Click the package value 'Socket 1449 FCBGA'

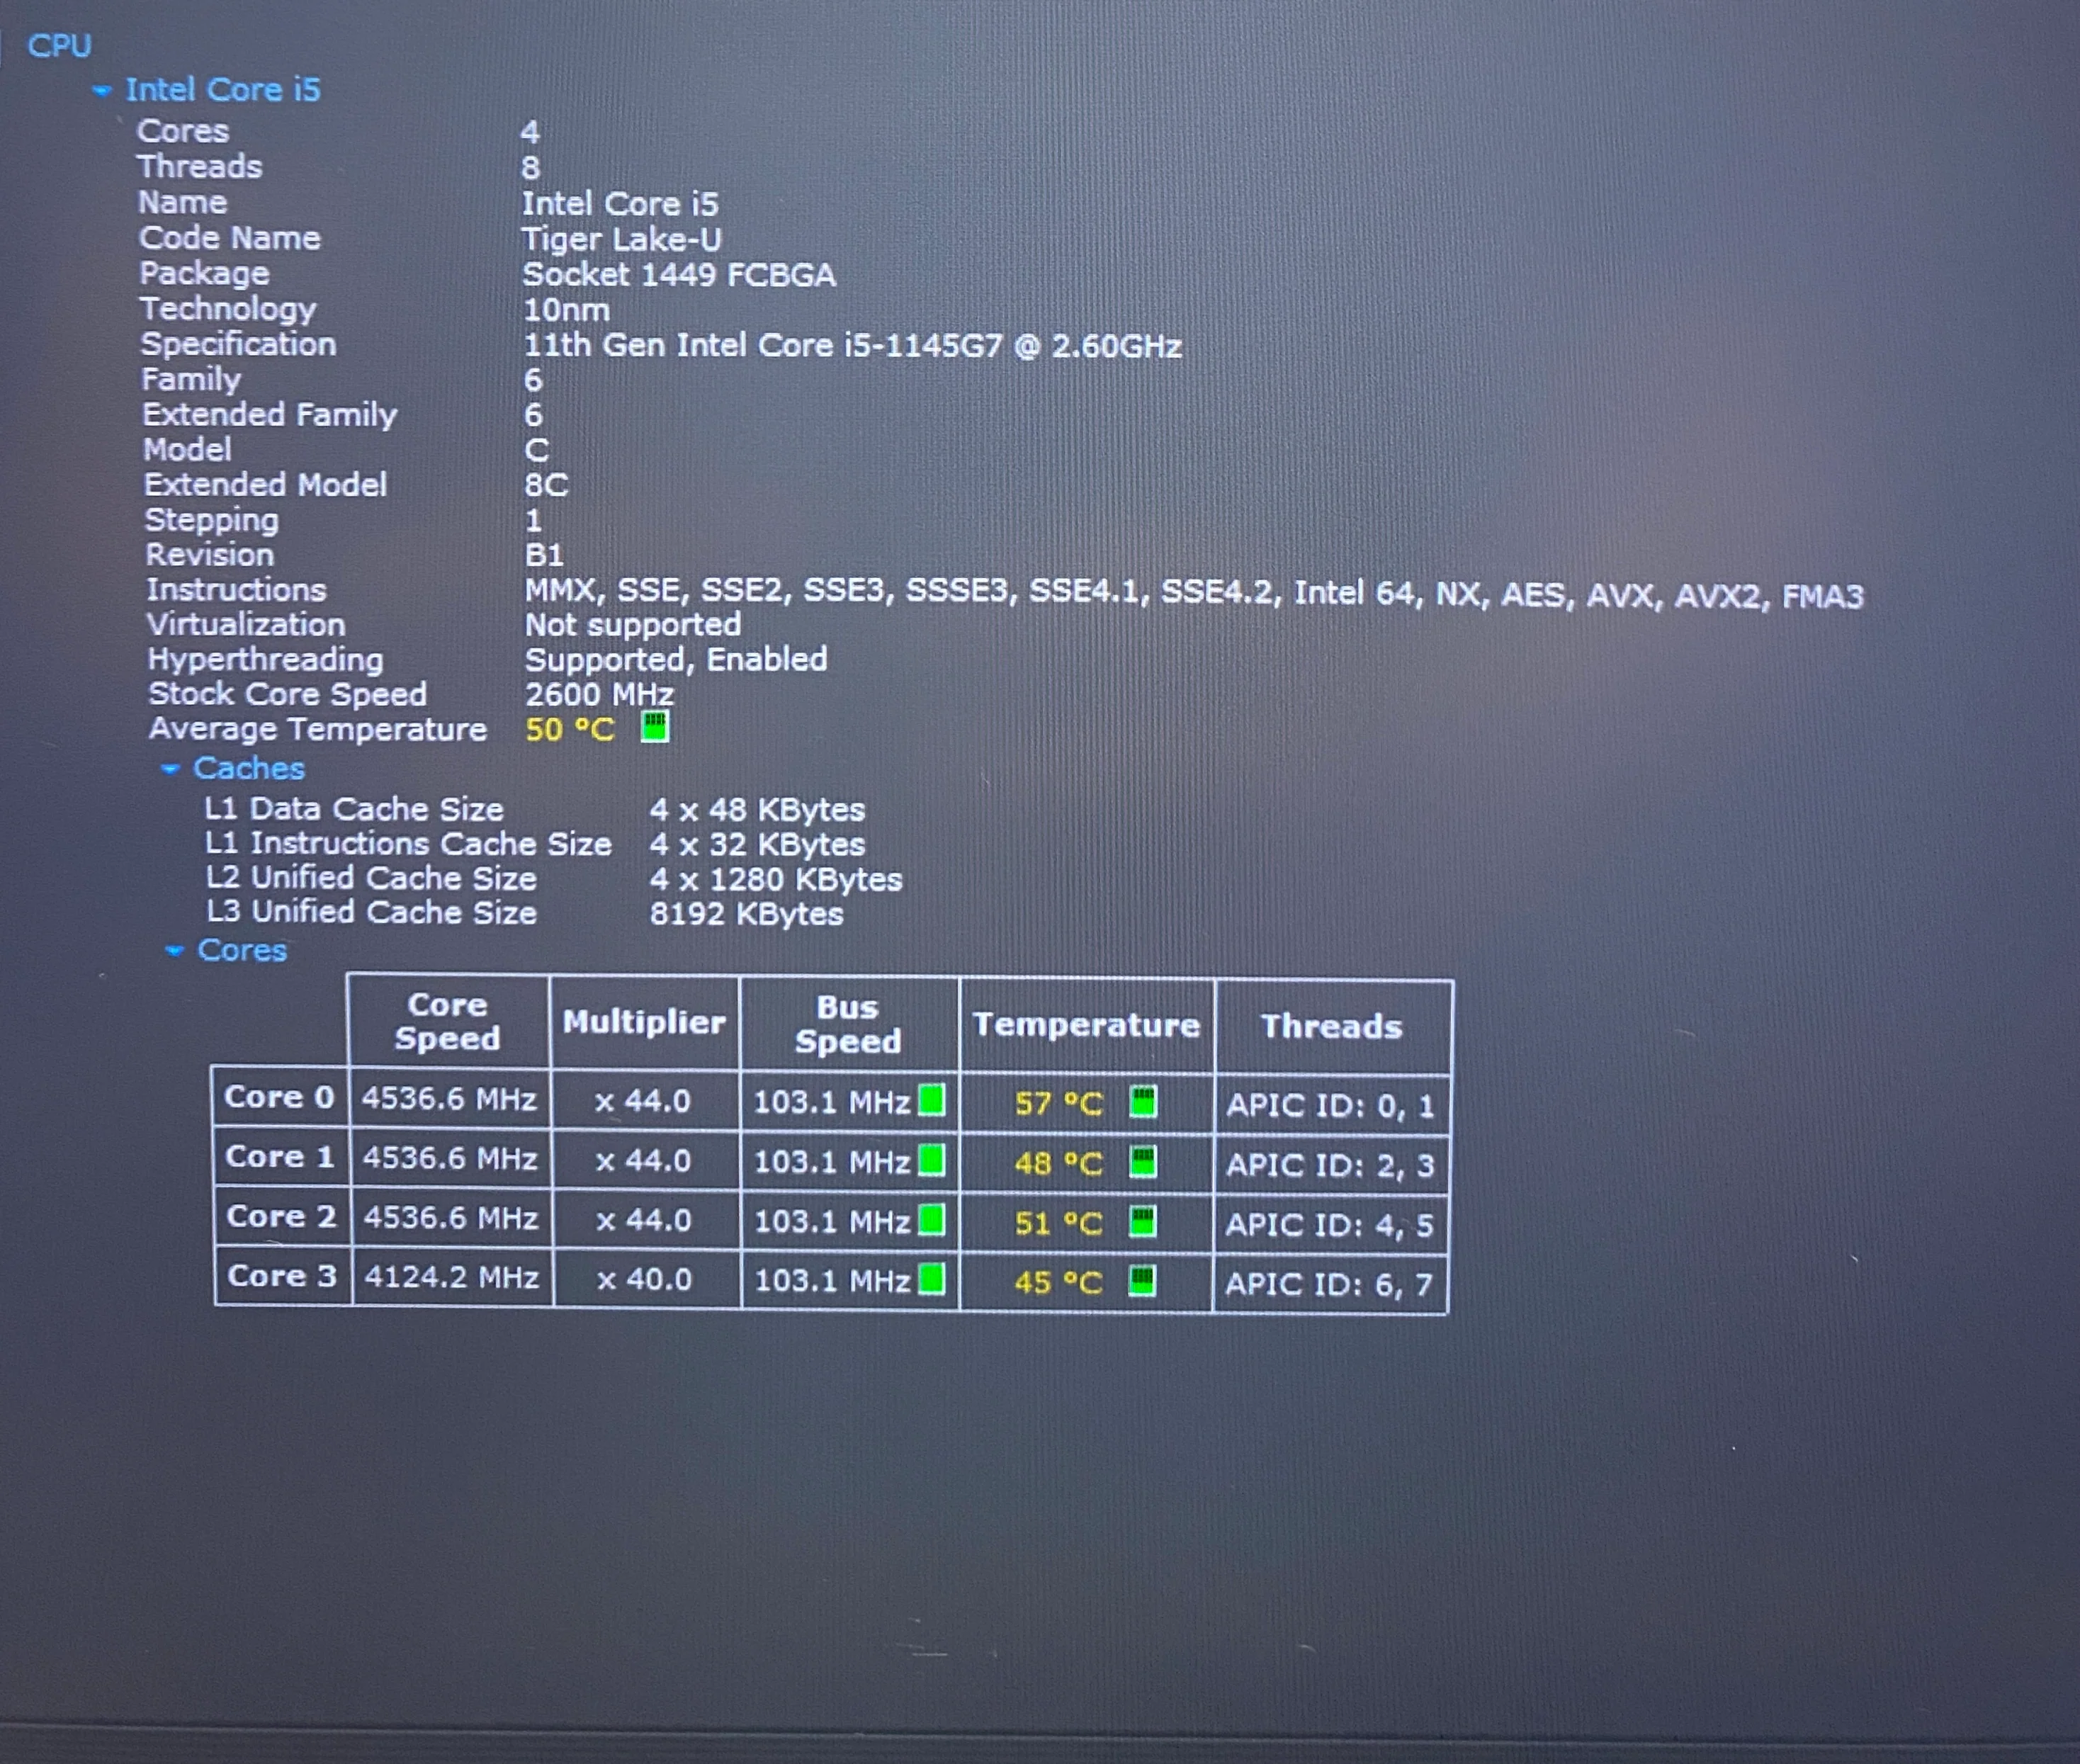point(679,275)
